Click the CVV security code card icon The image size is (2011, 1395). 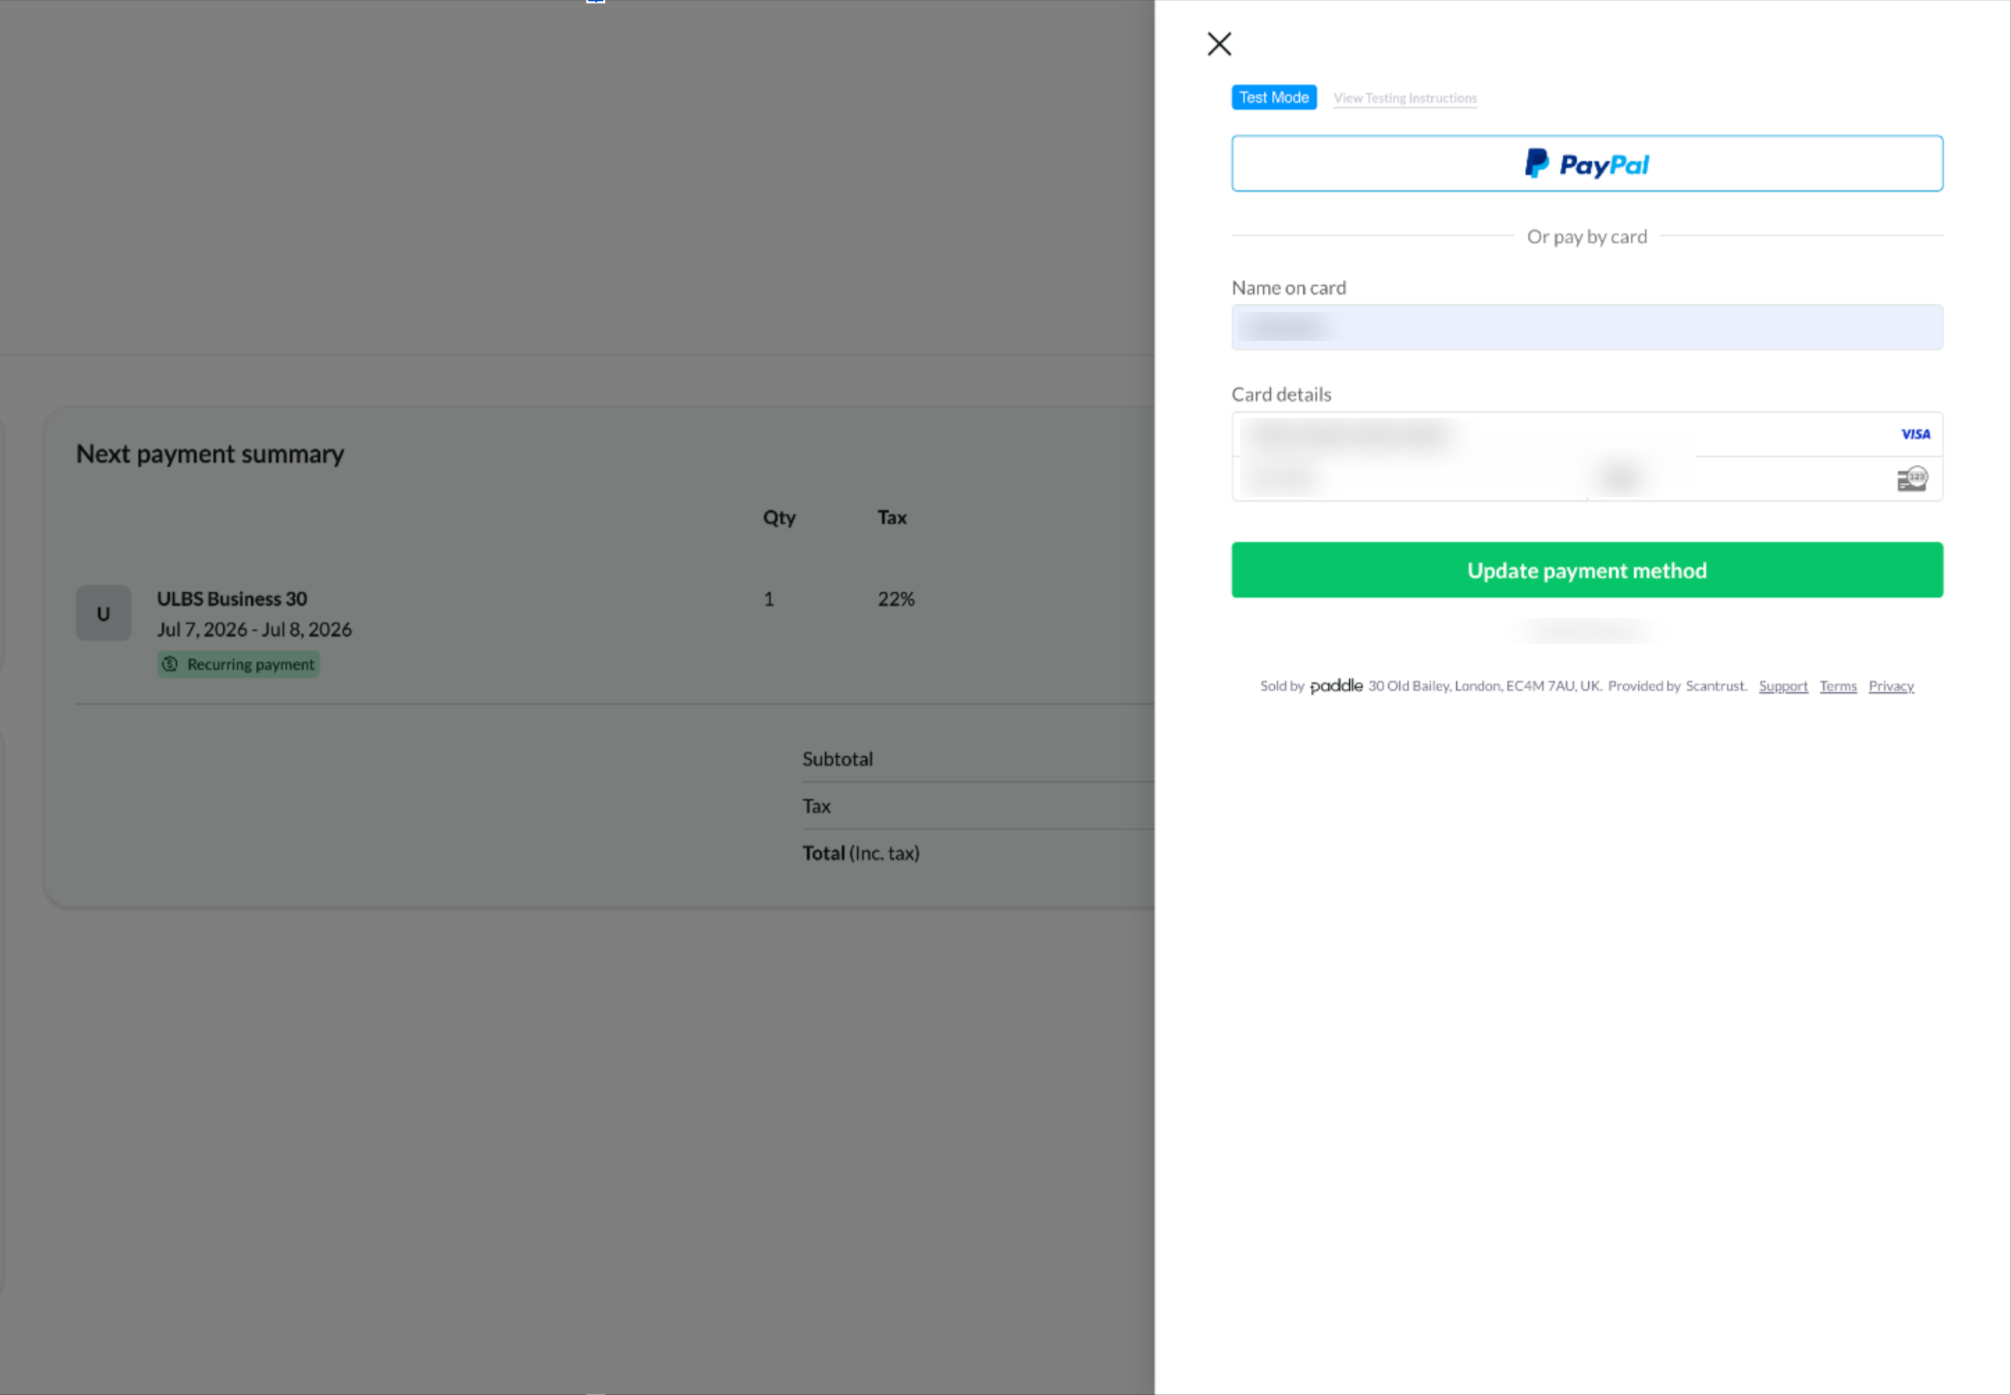[x=1912, y=479]
